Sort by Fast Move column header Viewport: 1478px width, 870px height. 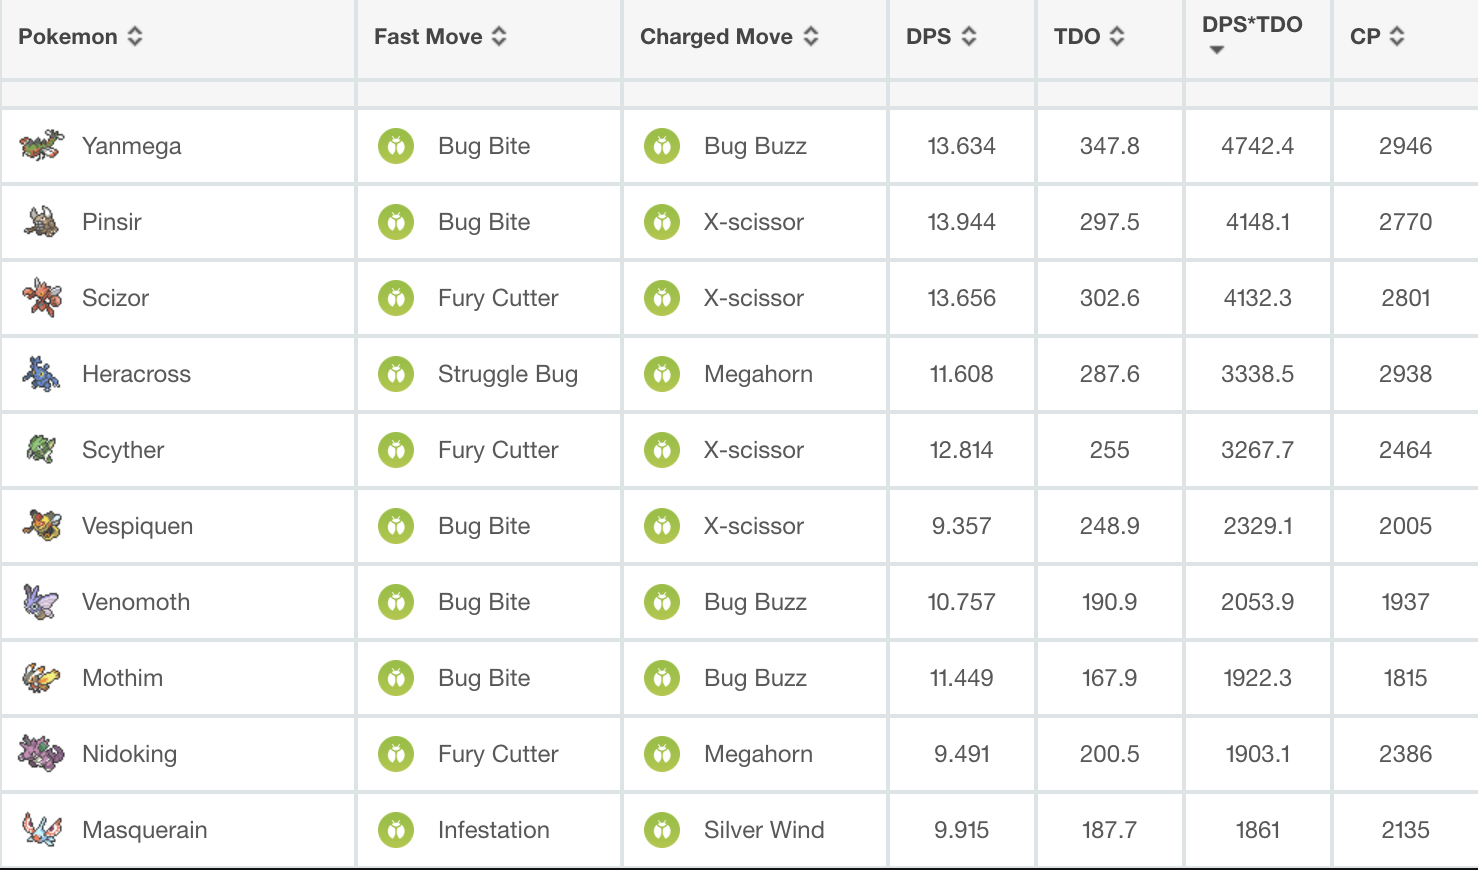pyautogui.click(x=440, y=37)
